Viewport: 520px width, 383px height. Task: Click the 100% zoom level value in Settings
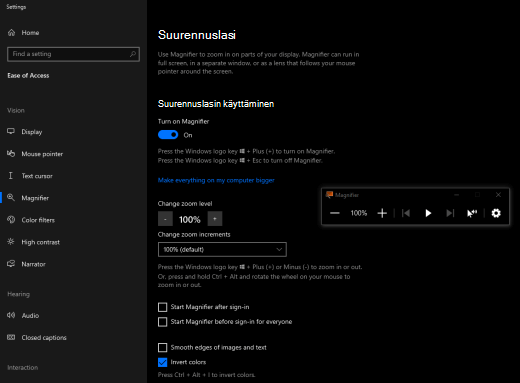tap(190, 219)
